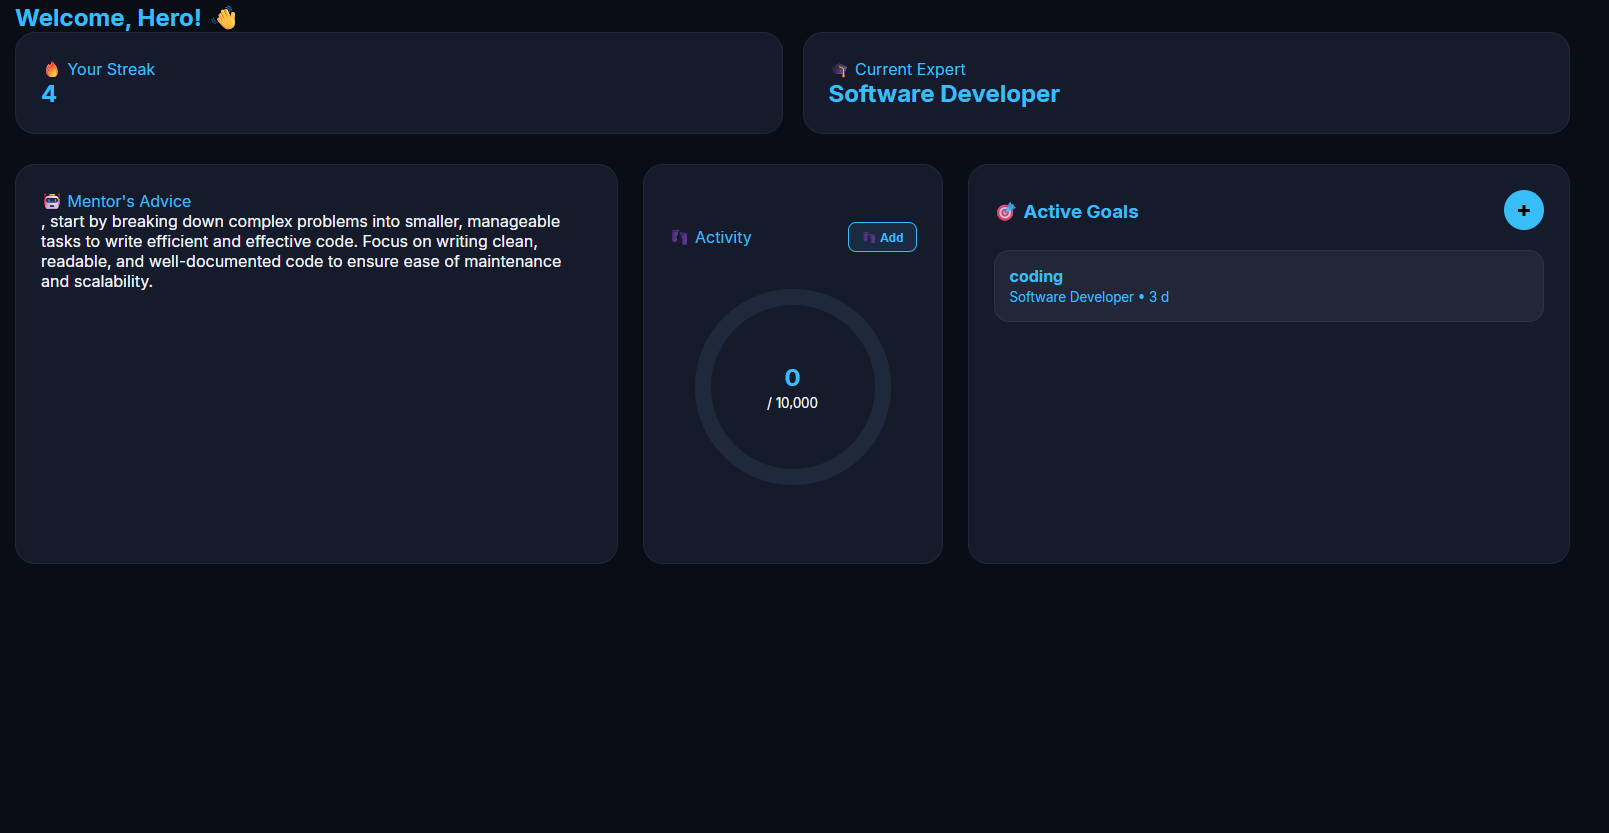Click the Activity label

723,237
